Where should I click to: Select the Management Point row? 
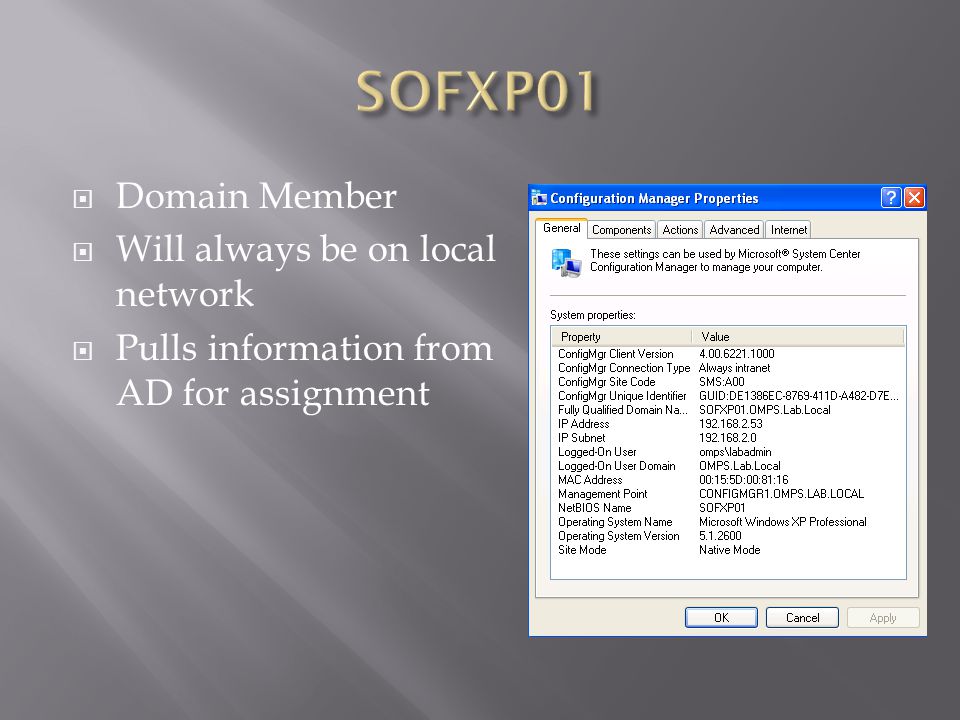[729, 494]
